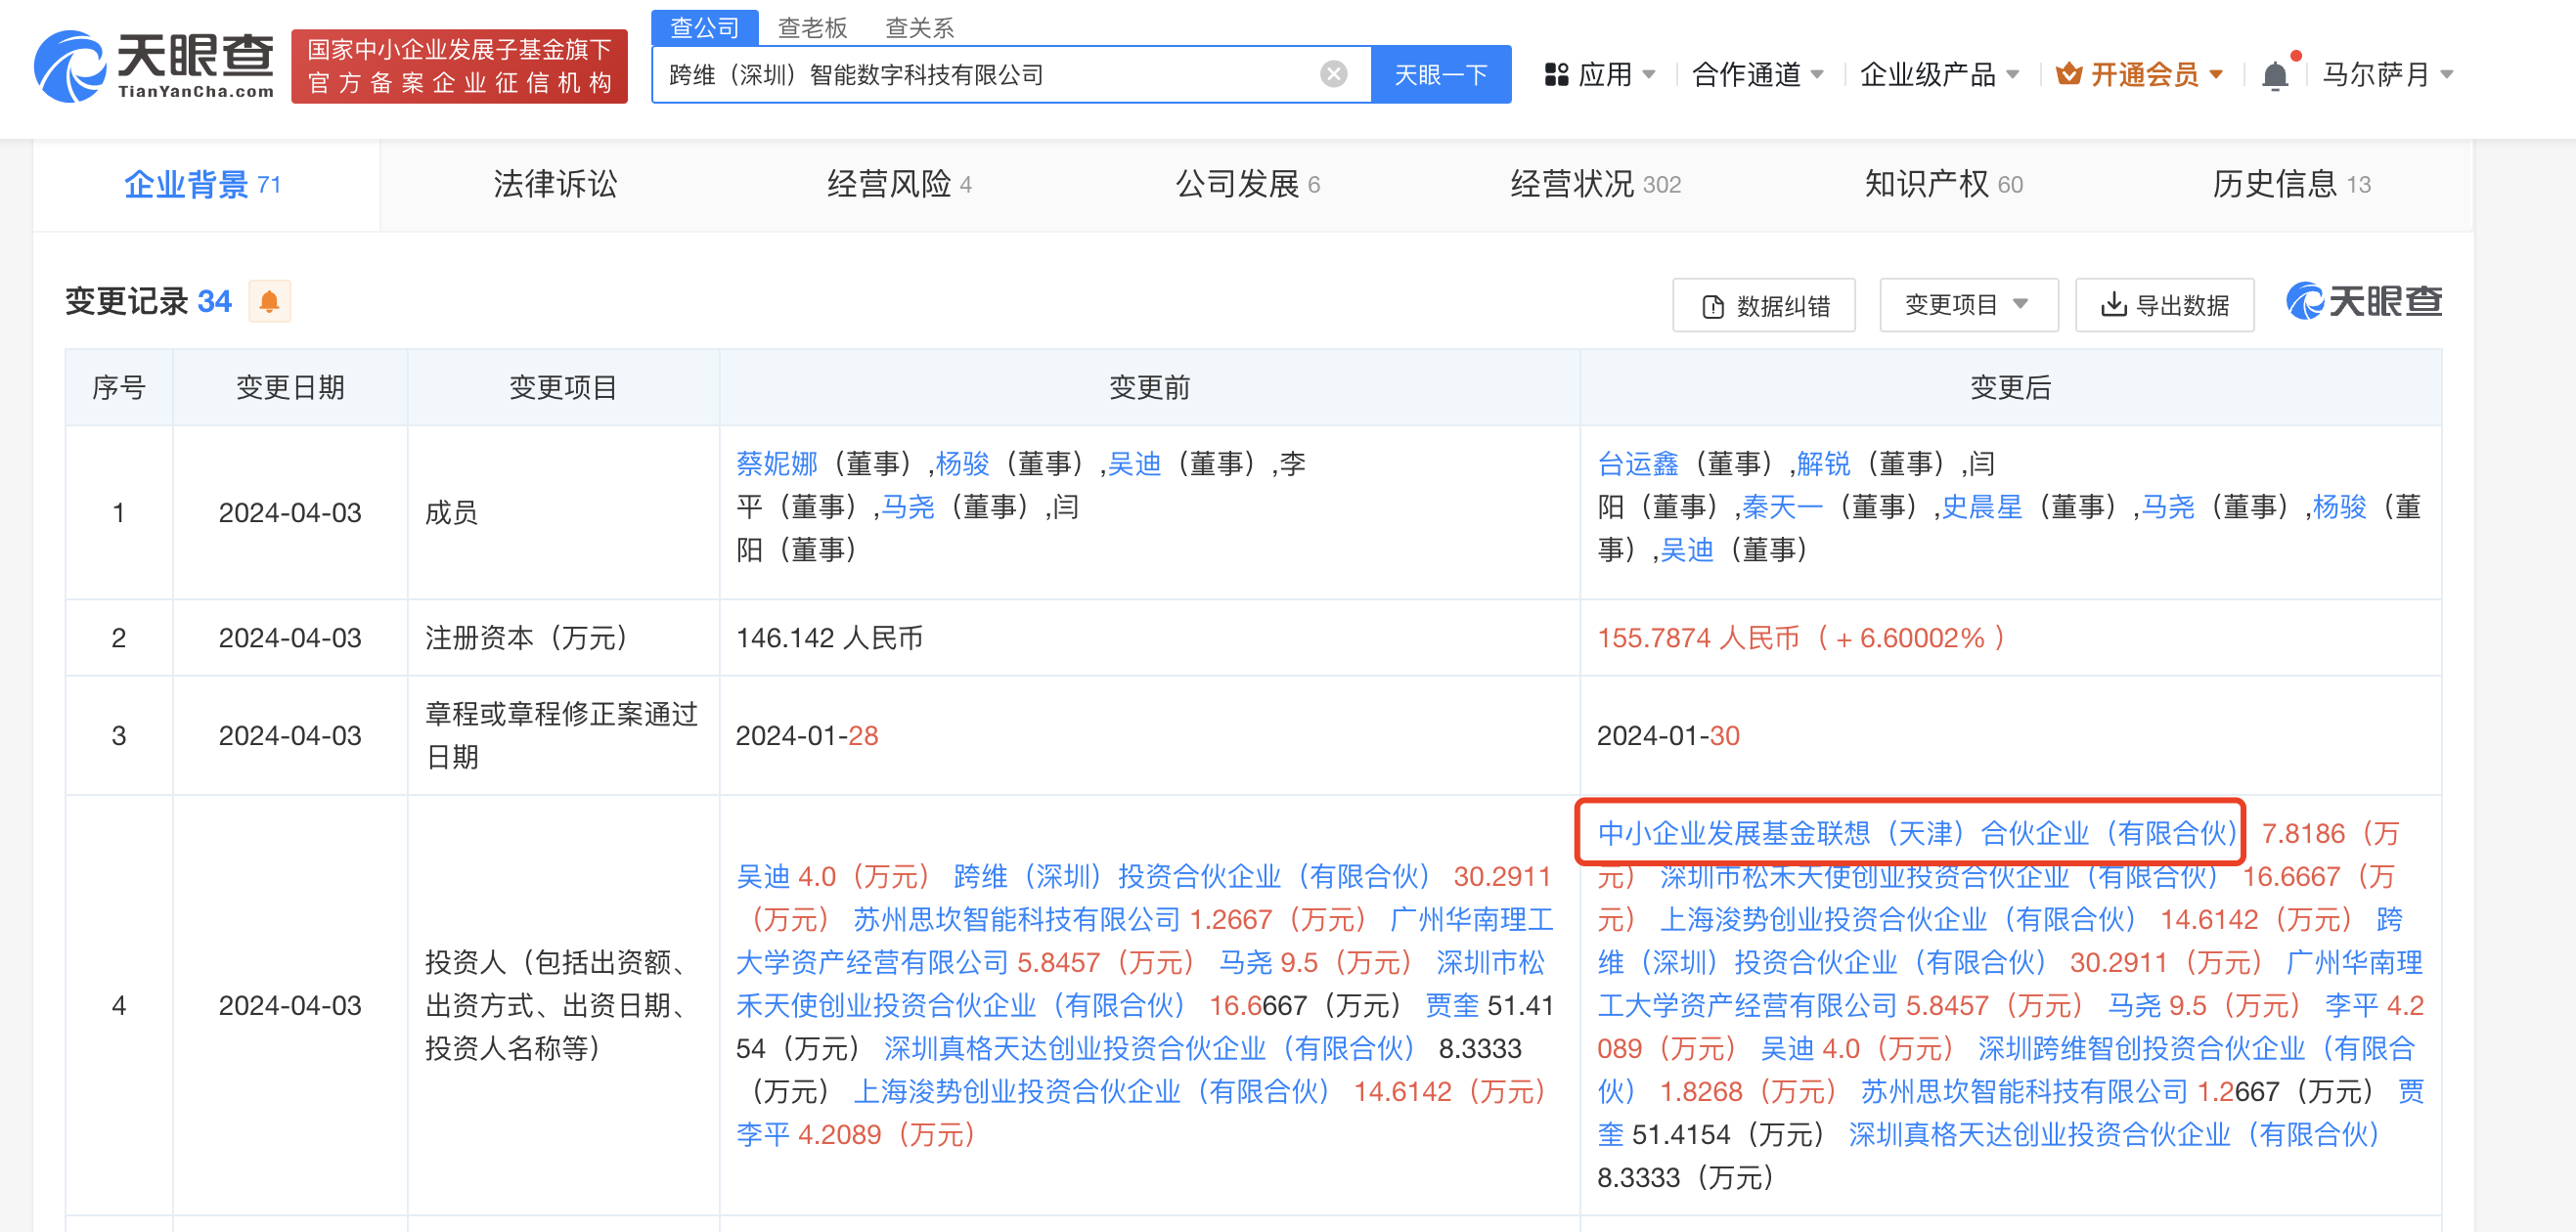
Task: Click the orange change-alert bell icon
Action: (x=269, y=301)
